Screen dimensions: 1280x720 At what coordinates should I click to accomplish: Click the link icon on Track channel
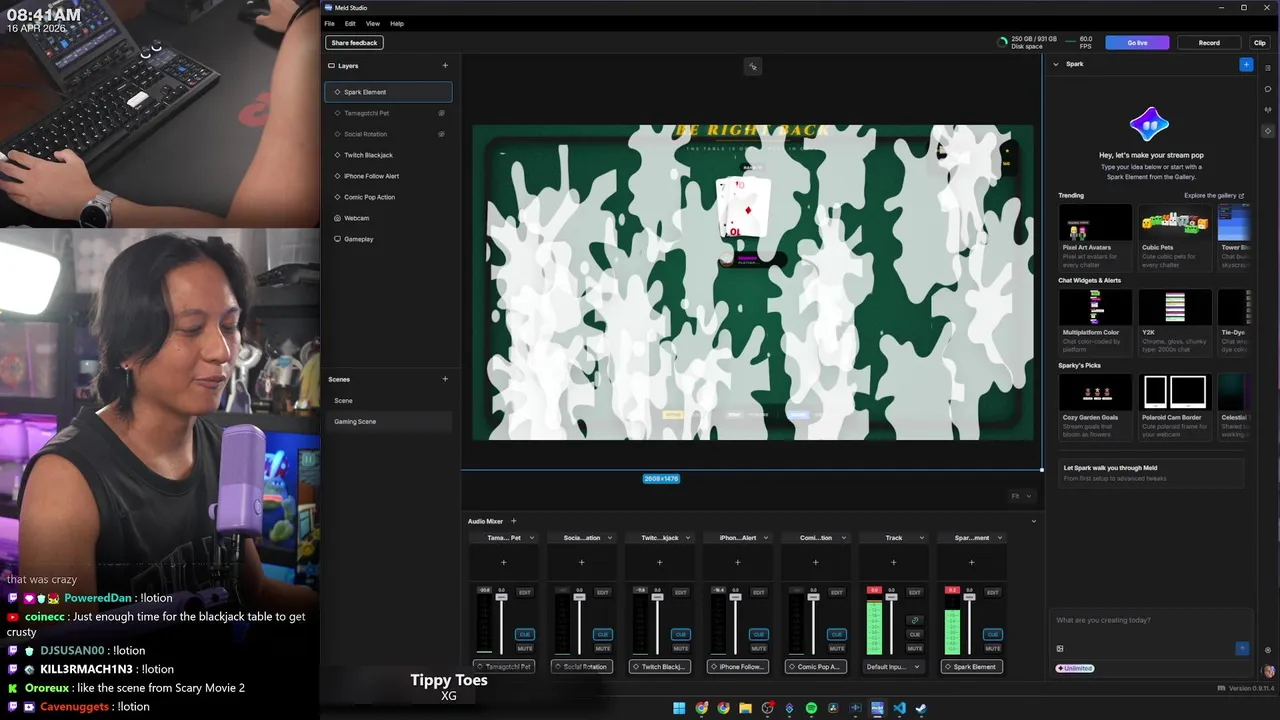[x=914, y=620]
